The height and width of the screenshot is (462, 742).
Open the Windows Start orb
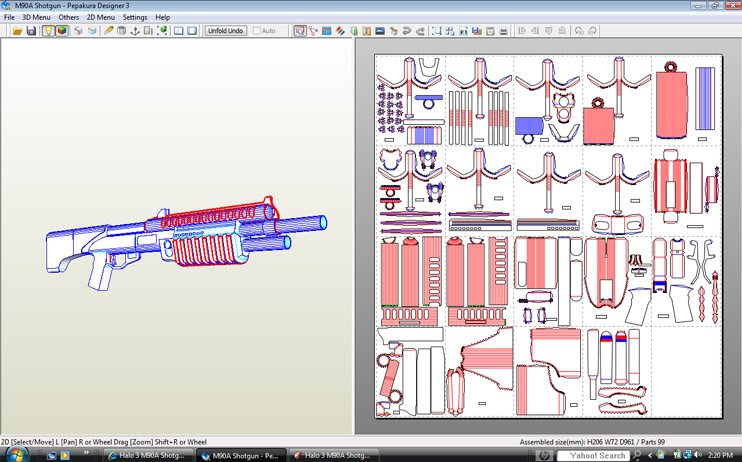pyautogui.click(x=17, y=455)
